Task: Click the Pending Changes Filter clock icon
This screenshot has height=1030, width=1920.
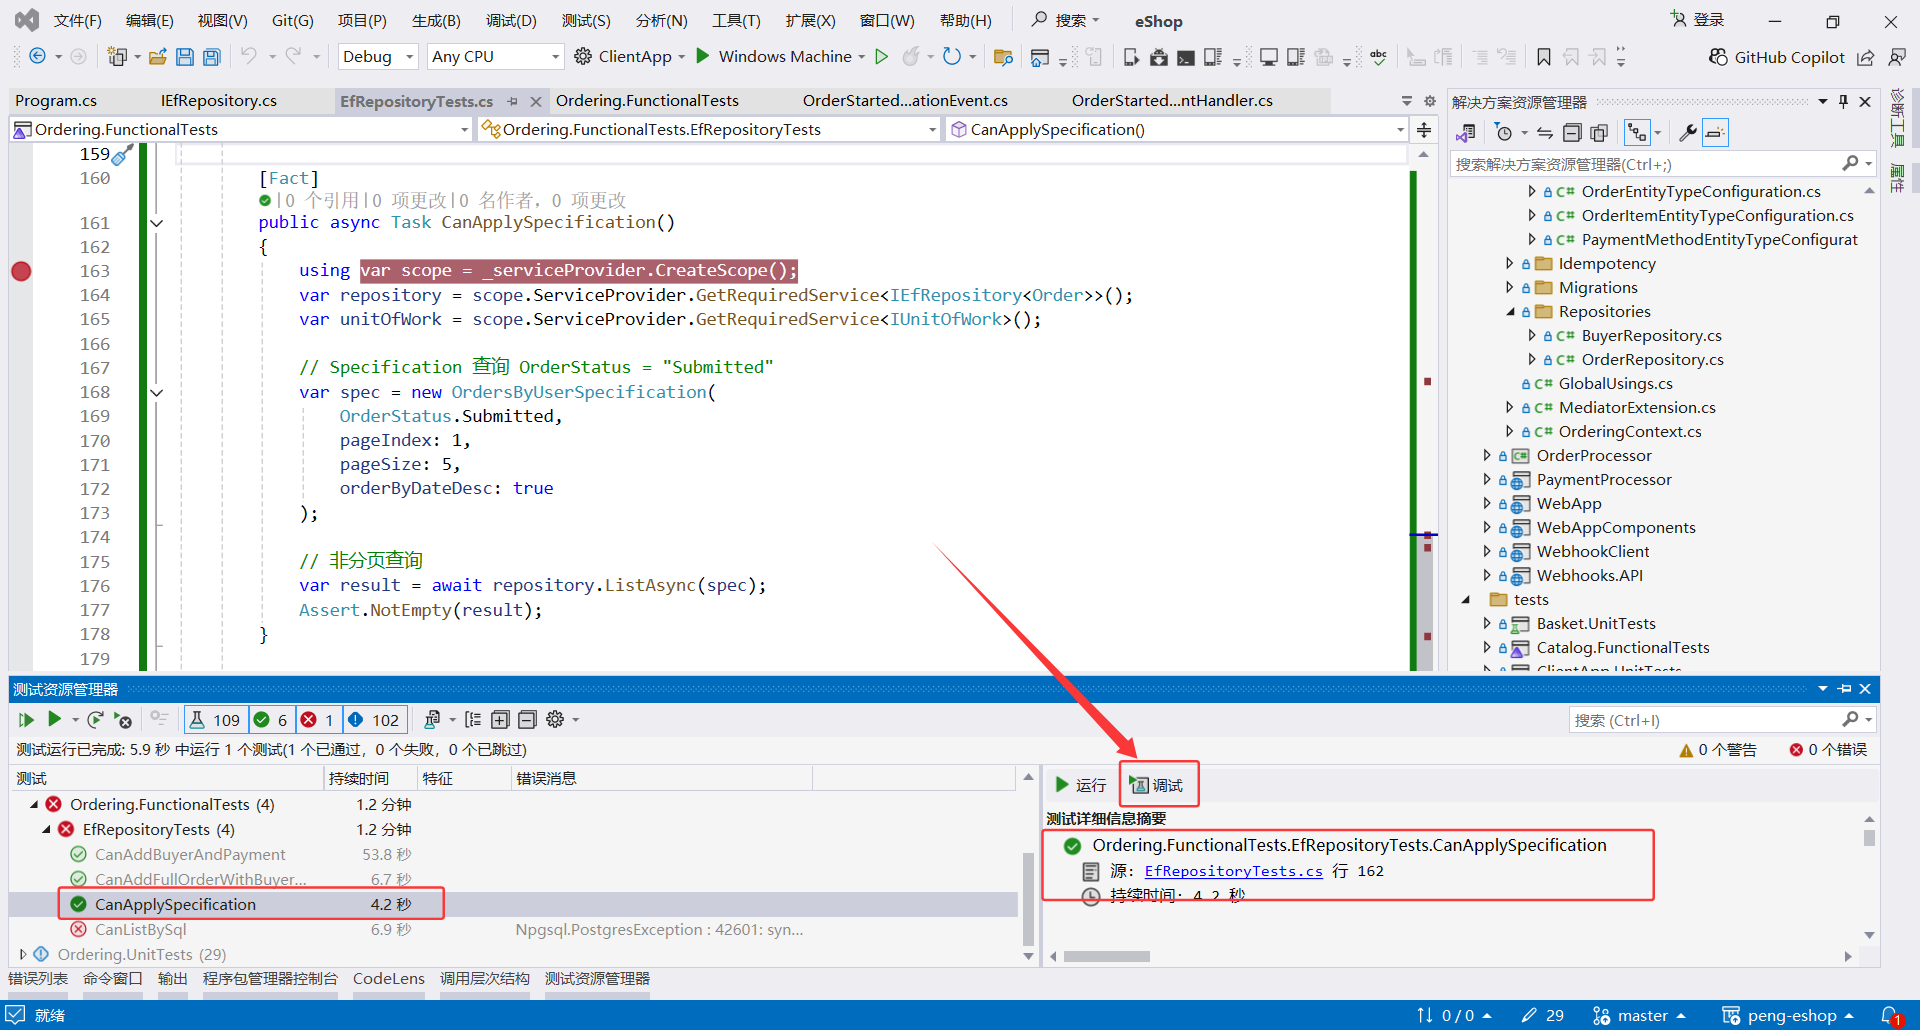Action: point(1503,133)
